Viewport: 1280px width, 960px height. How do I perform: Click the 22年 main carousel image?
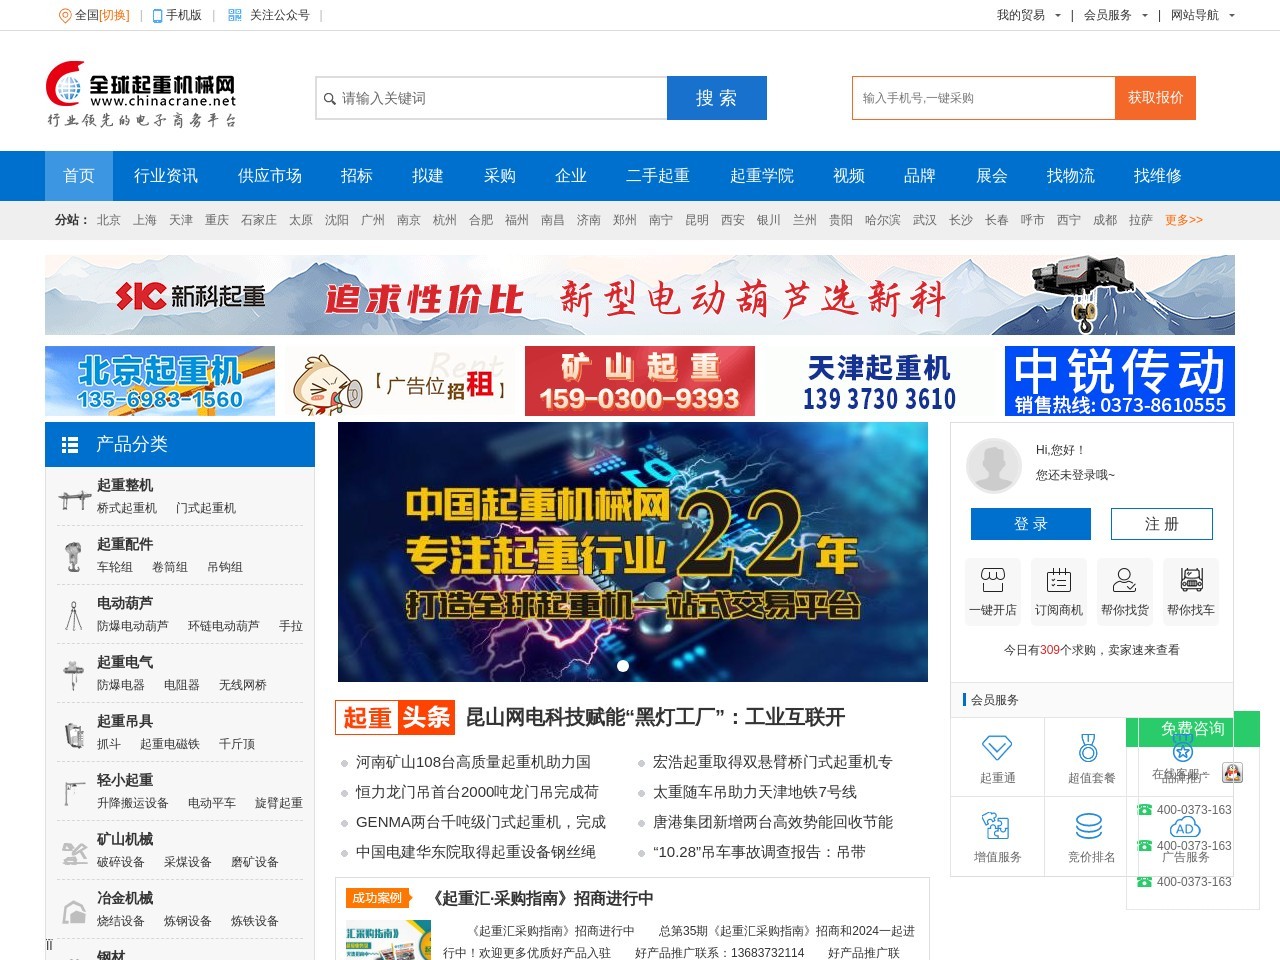pyautogui.click(x=633, y=552)
